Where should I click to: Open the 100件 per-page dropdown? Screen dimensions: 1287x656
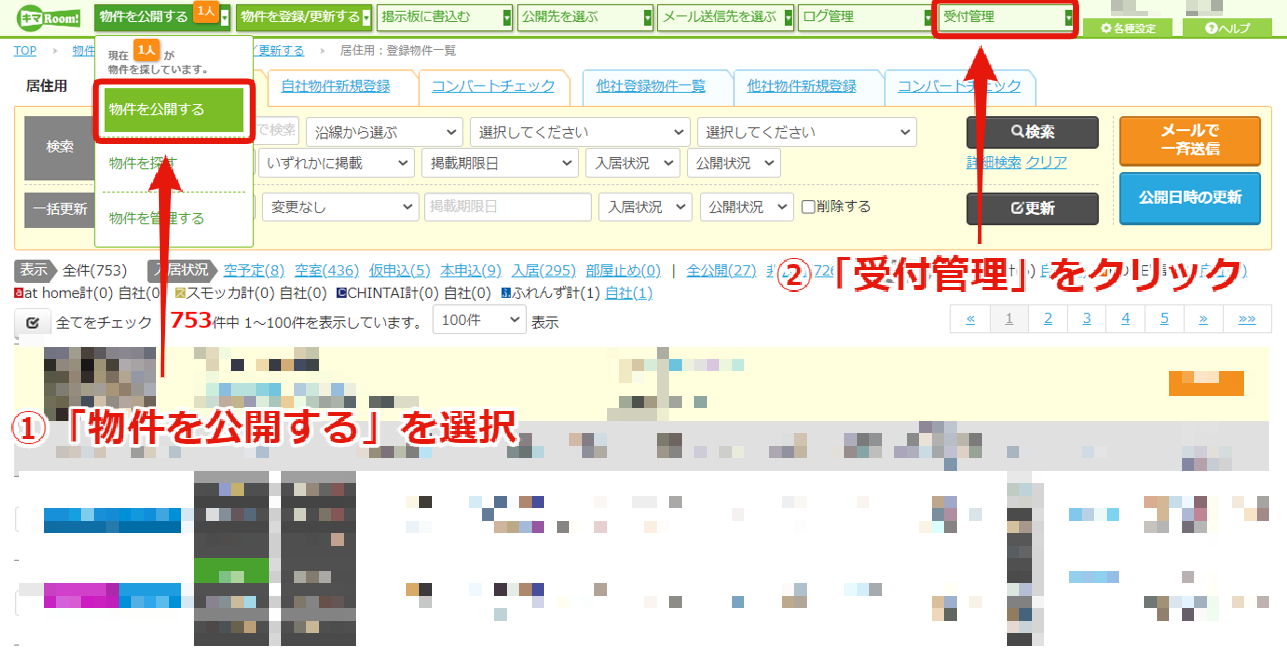click(479, 321)
